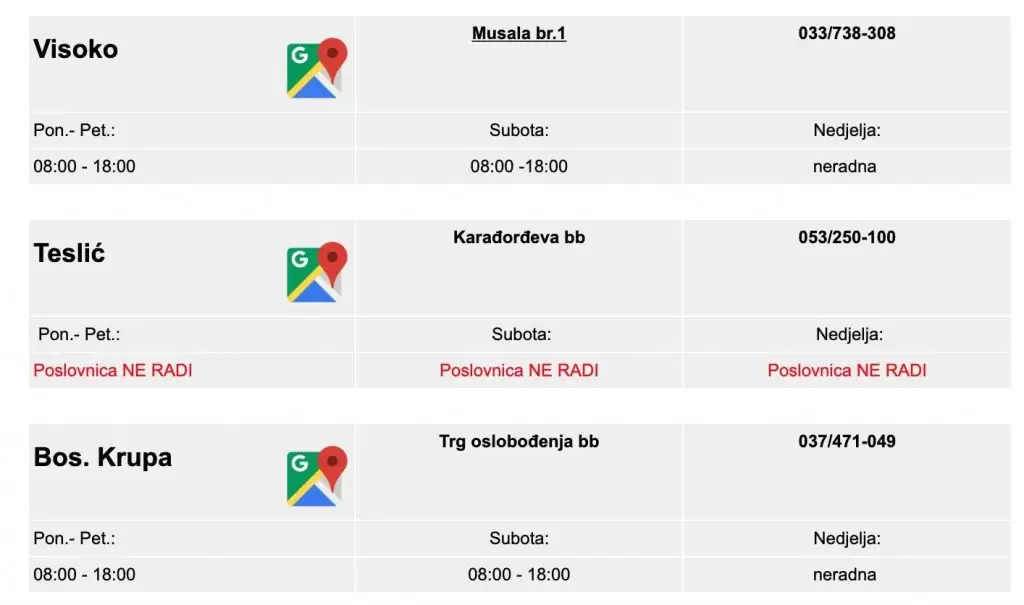Select the Visoko city heading
Viewport: 1024px width, 605px height.
pos(75,48)
